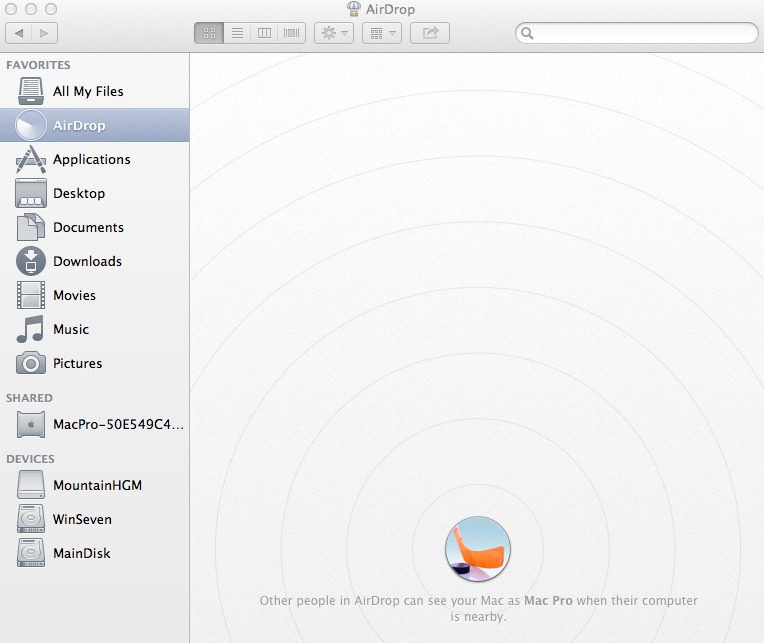Screen dimensions: 764x643
Task: Open the Movies folder icon
Action: click(x=31, y=295)
